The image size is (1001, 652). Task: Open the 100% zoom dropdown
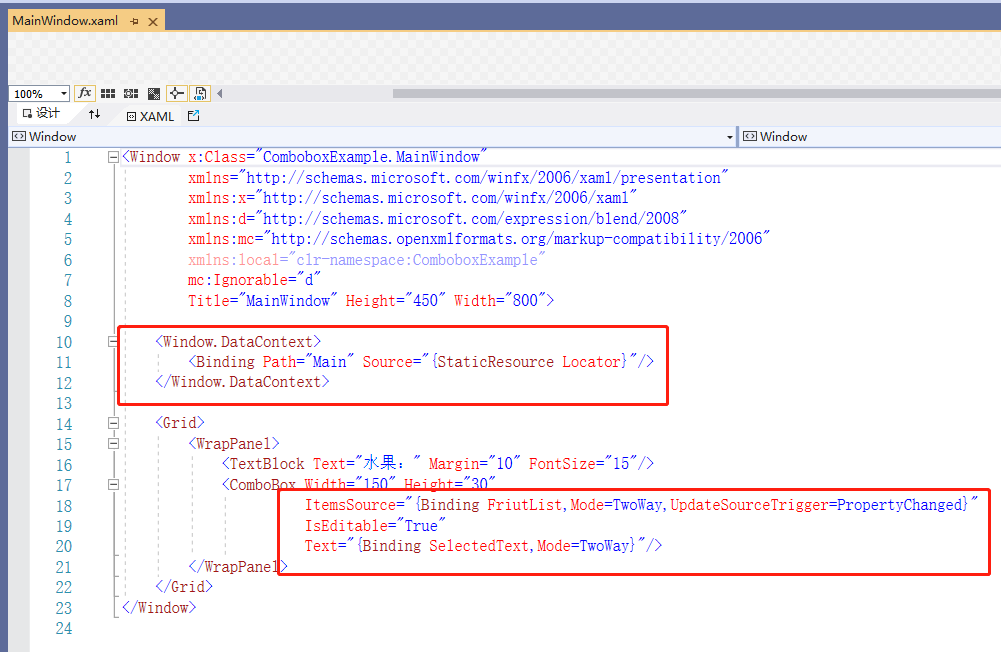click(x=63, y=93)
